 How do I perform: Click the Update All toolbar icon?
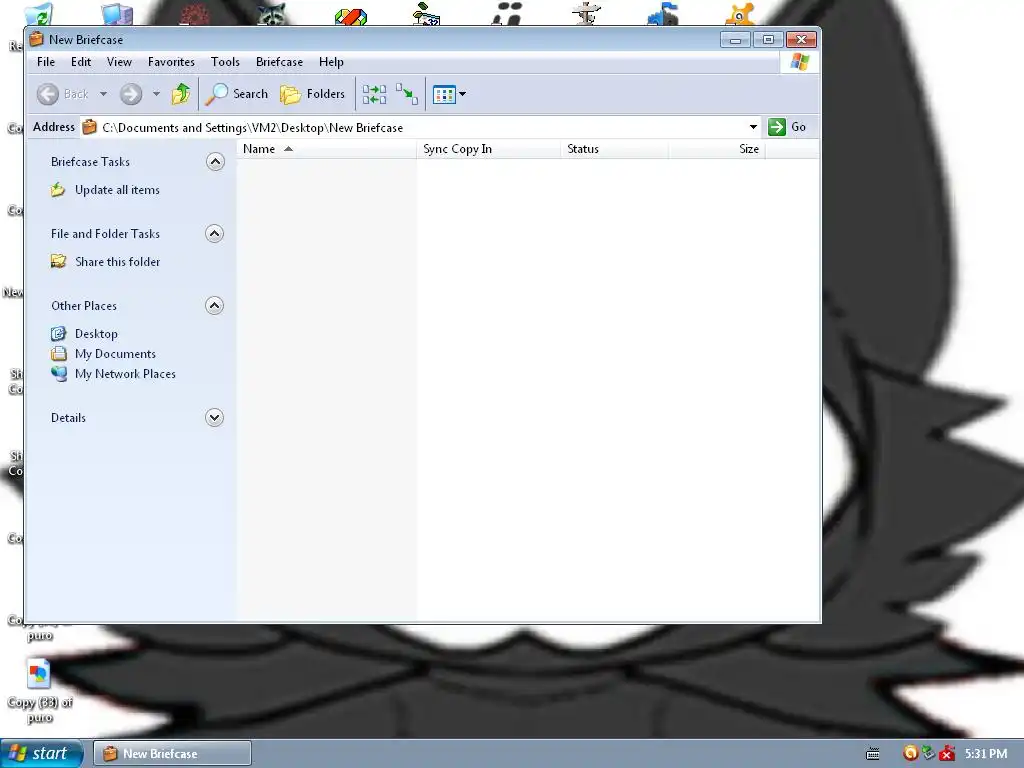[374, 94]
